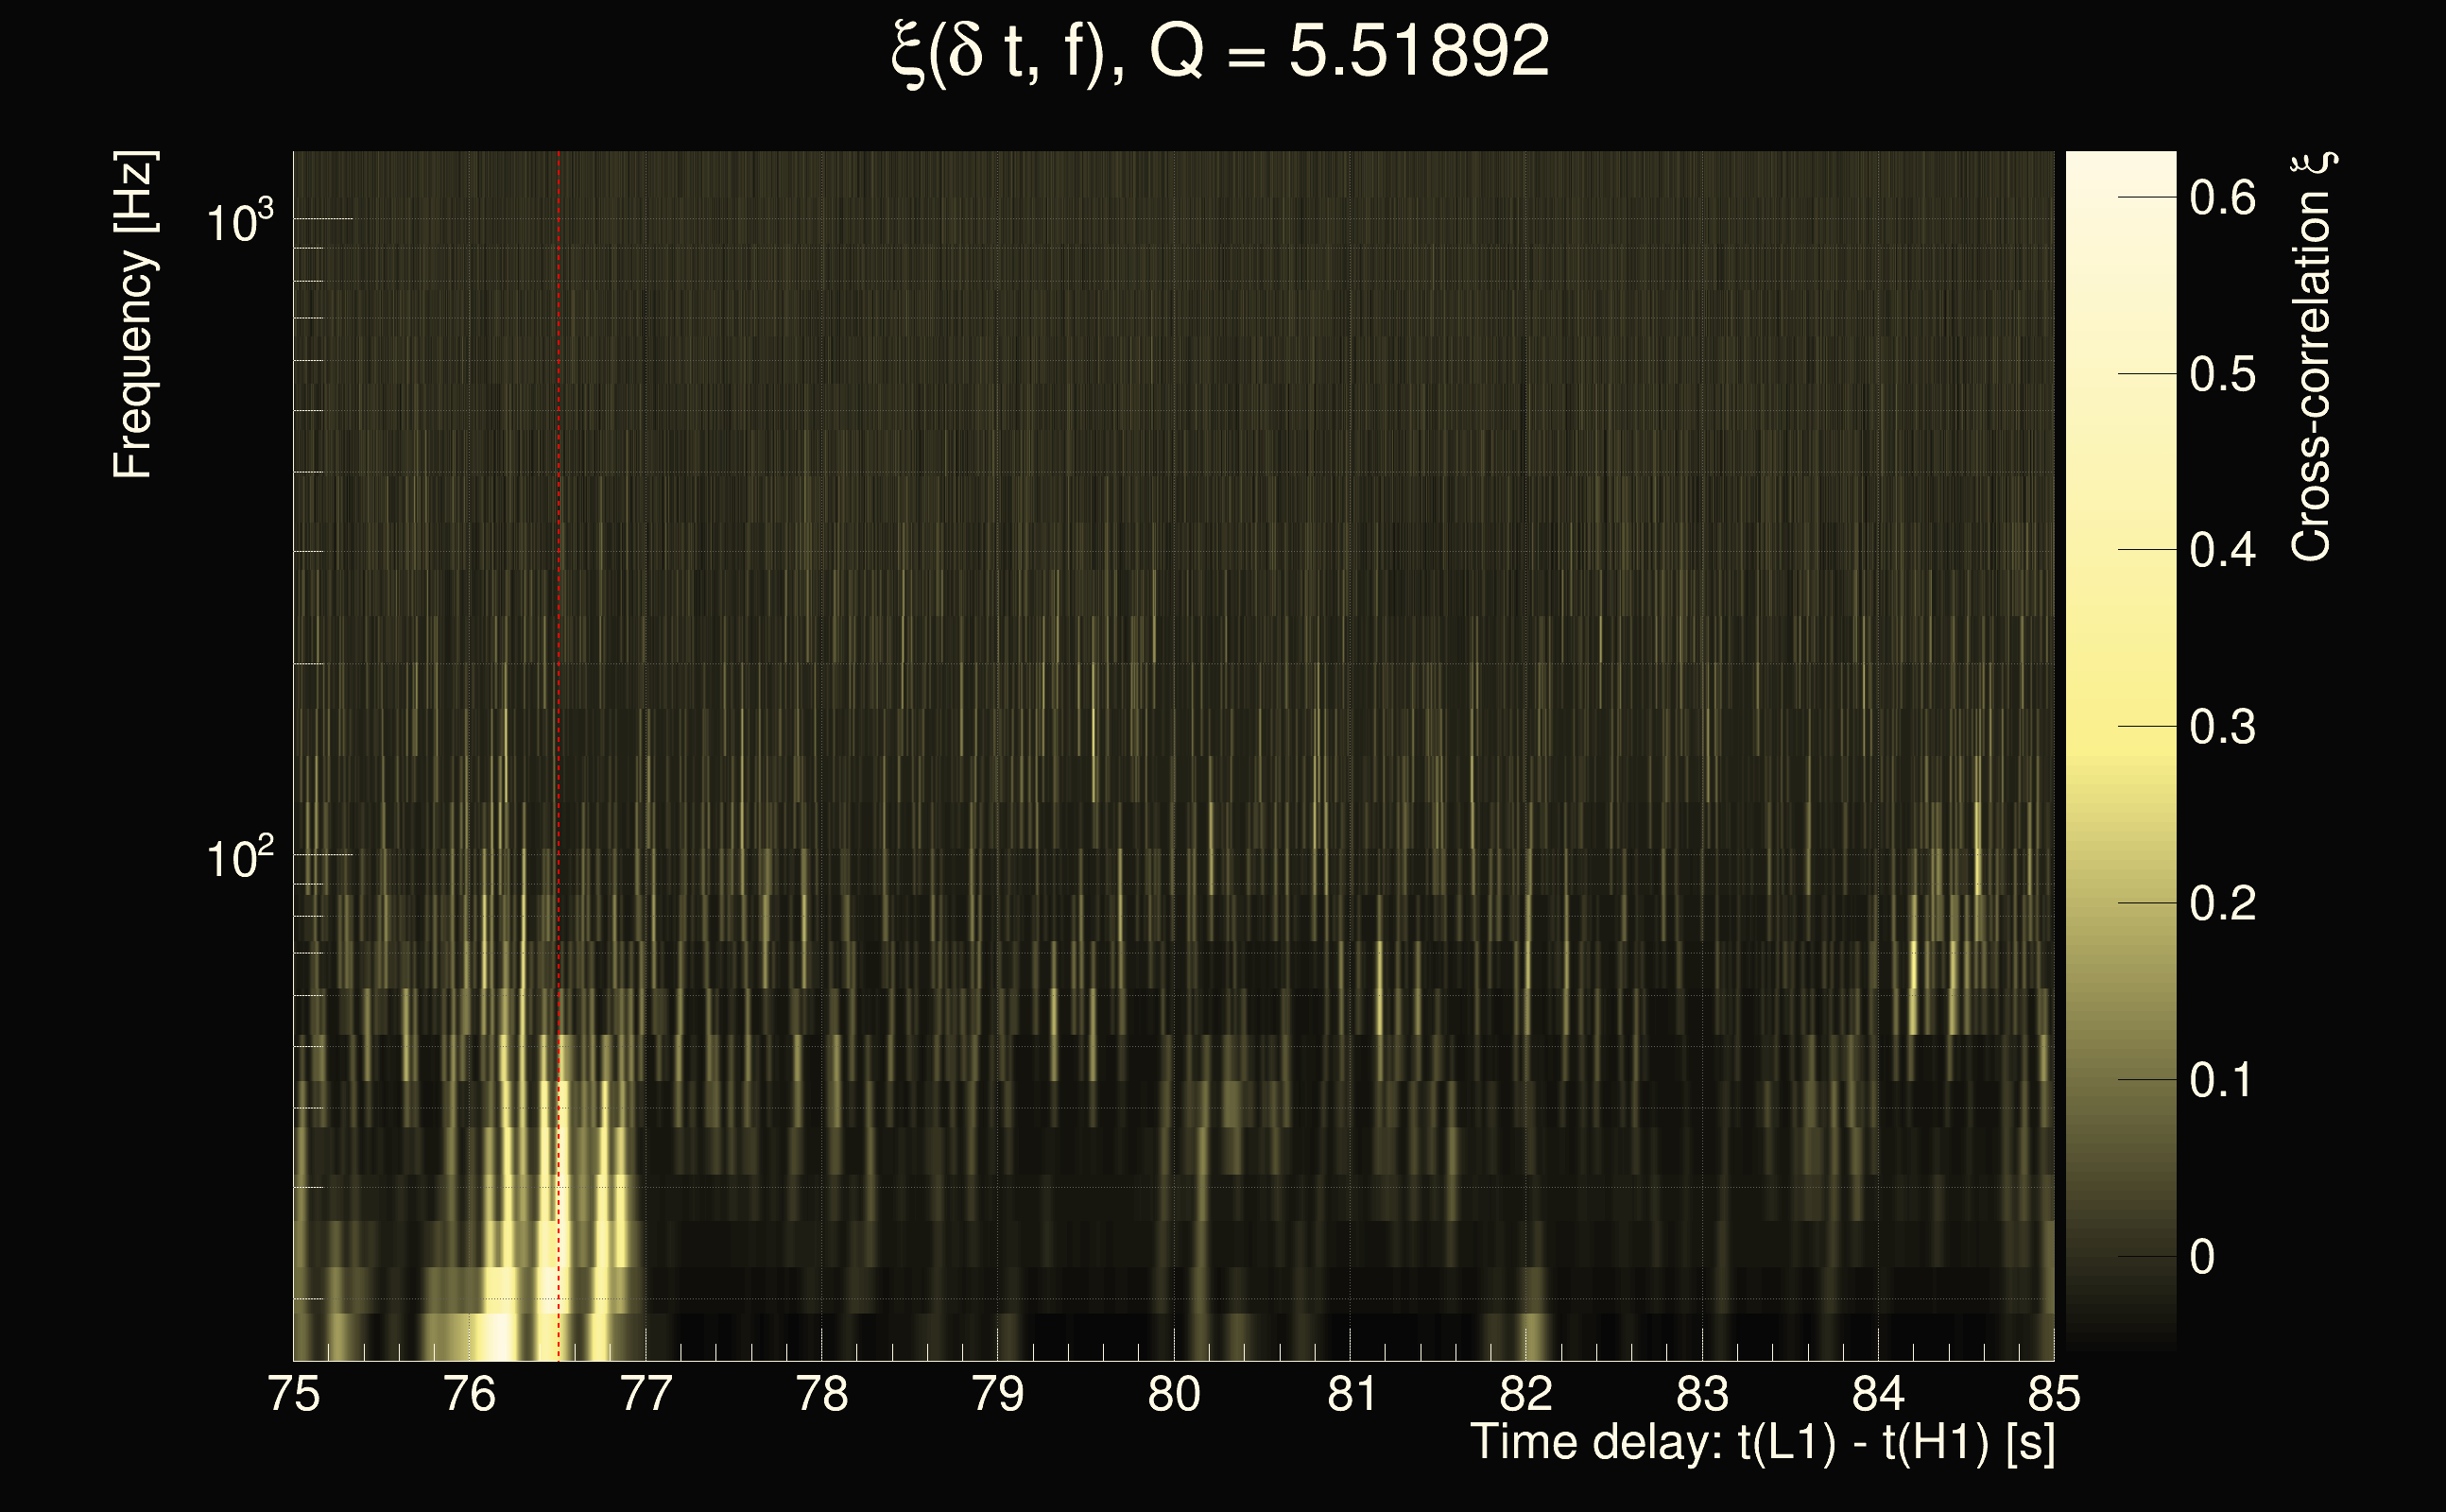This screenshot has width=2446, height=1512.
Task: Click the Cross-correlation ξ colorbar label
Action: pyautogui.click(x=2312, y=357)
